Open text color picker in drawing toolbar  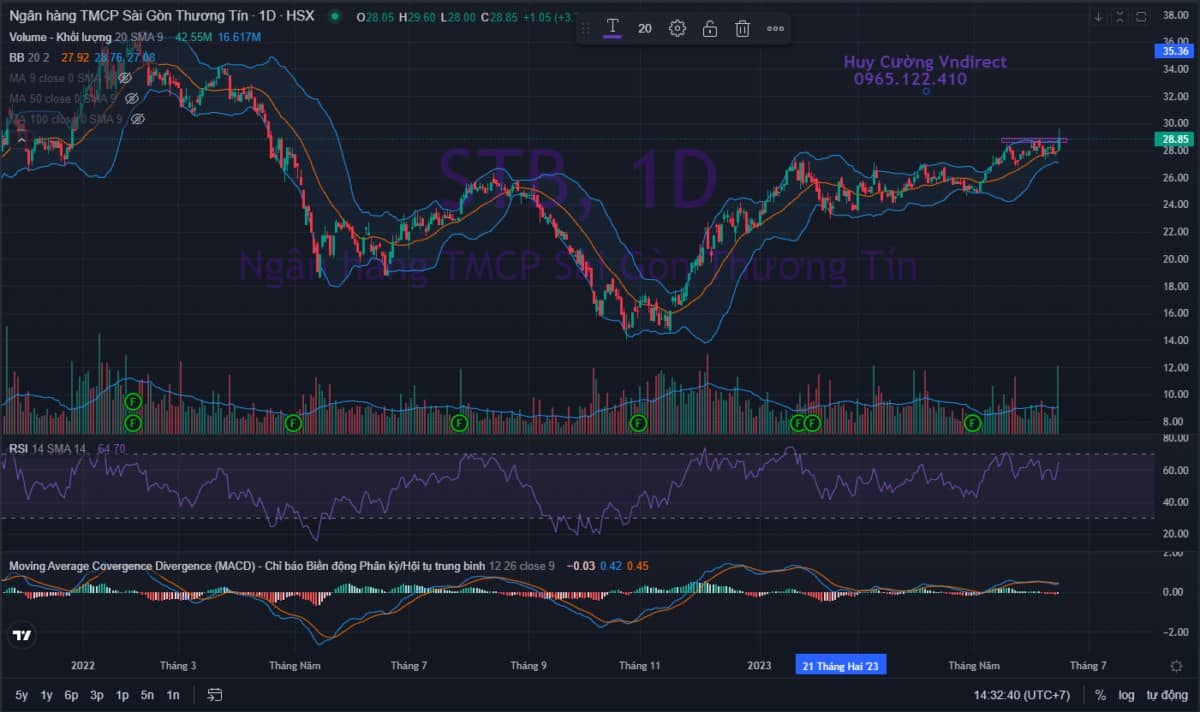pos(612,28)
